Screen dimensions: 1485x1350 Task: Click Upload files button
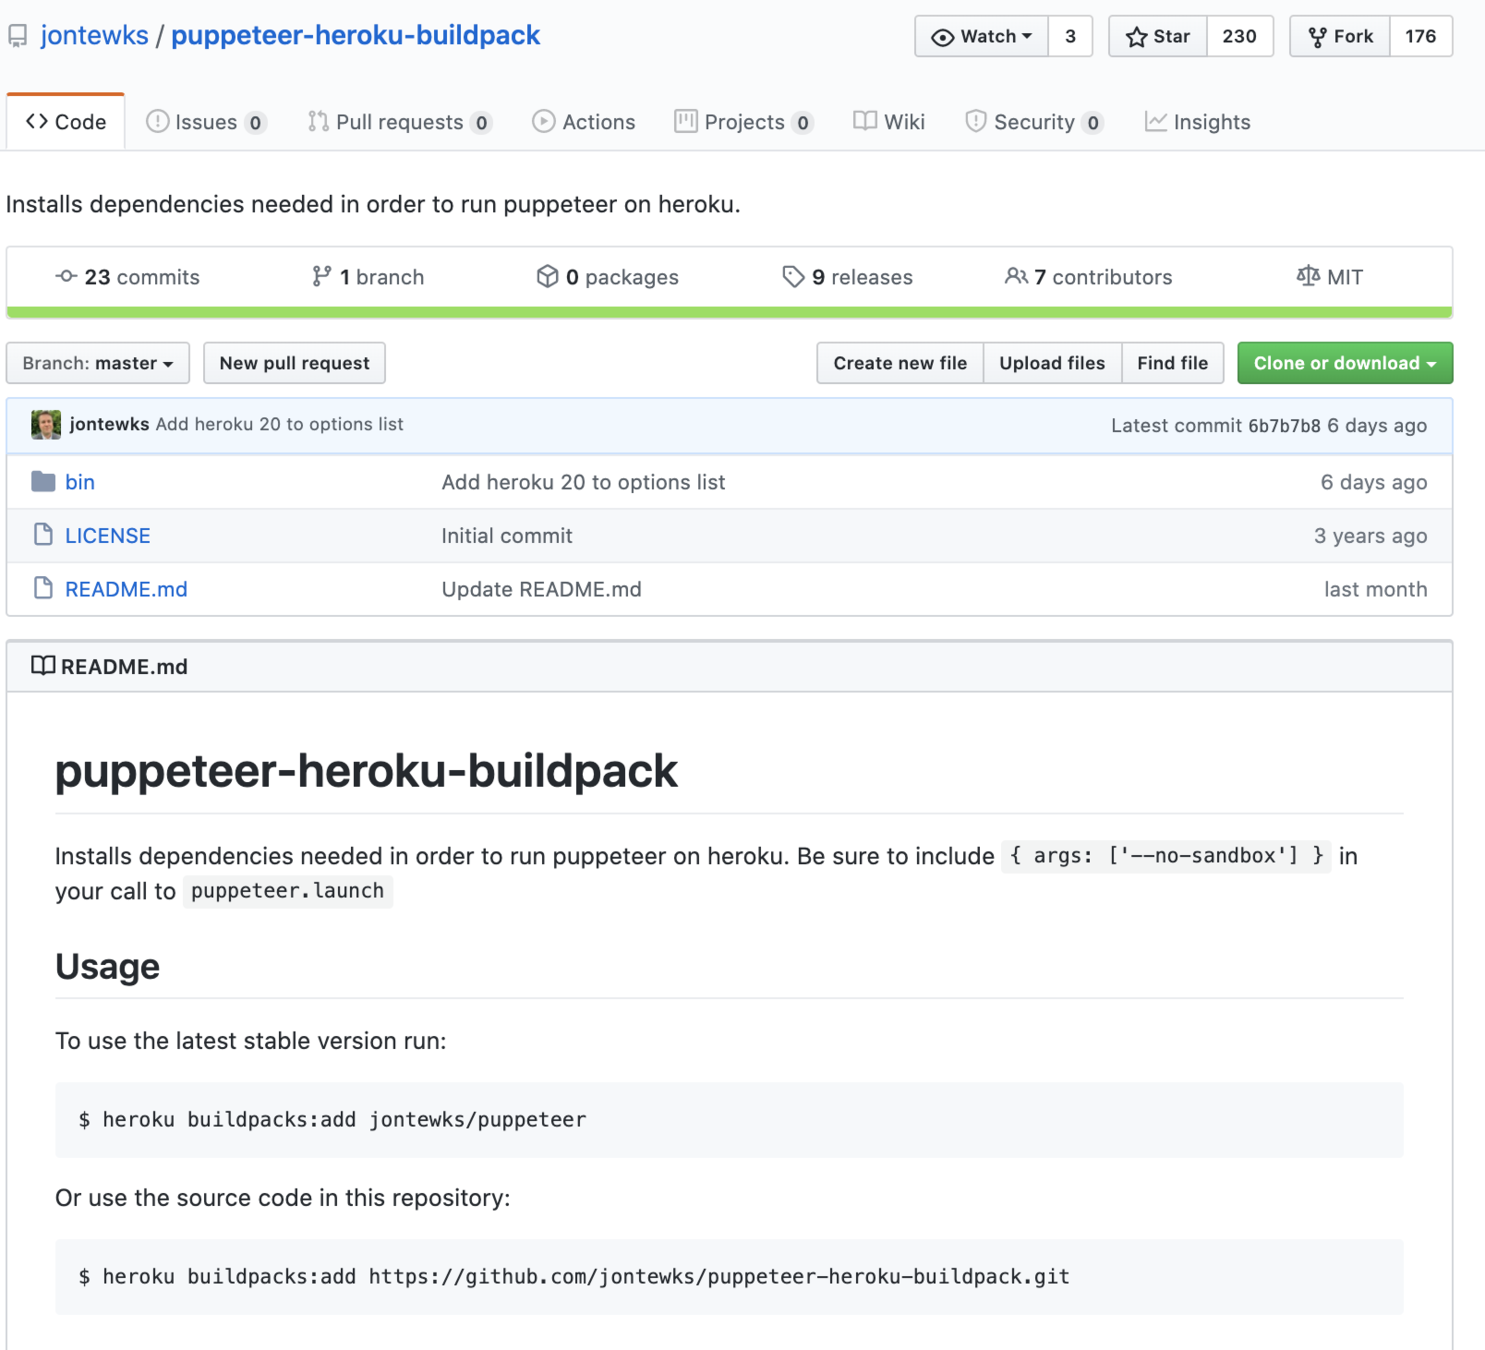pyautogui.click(x=1052, y=363)
